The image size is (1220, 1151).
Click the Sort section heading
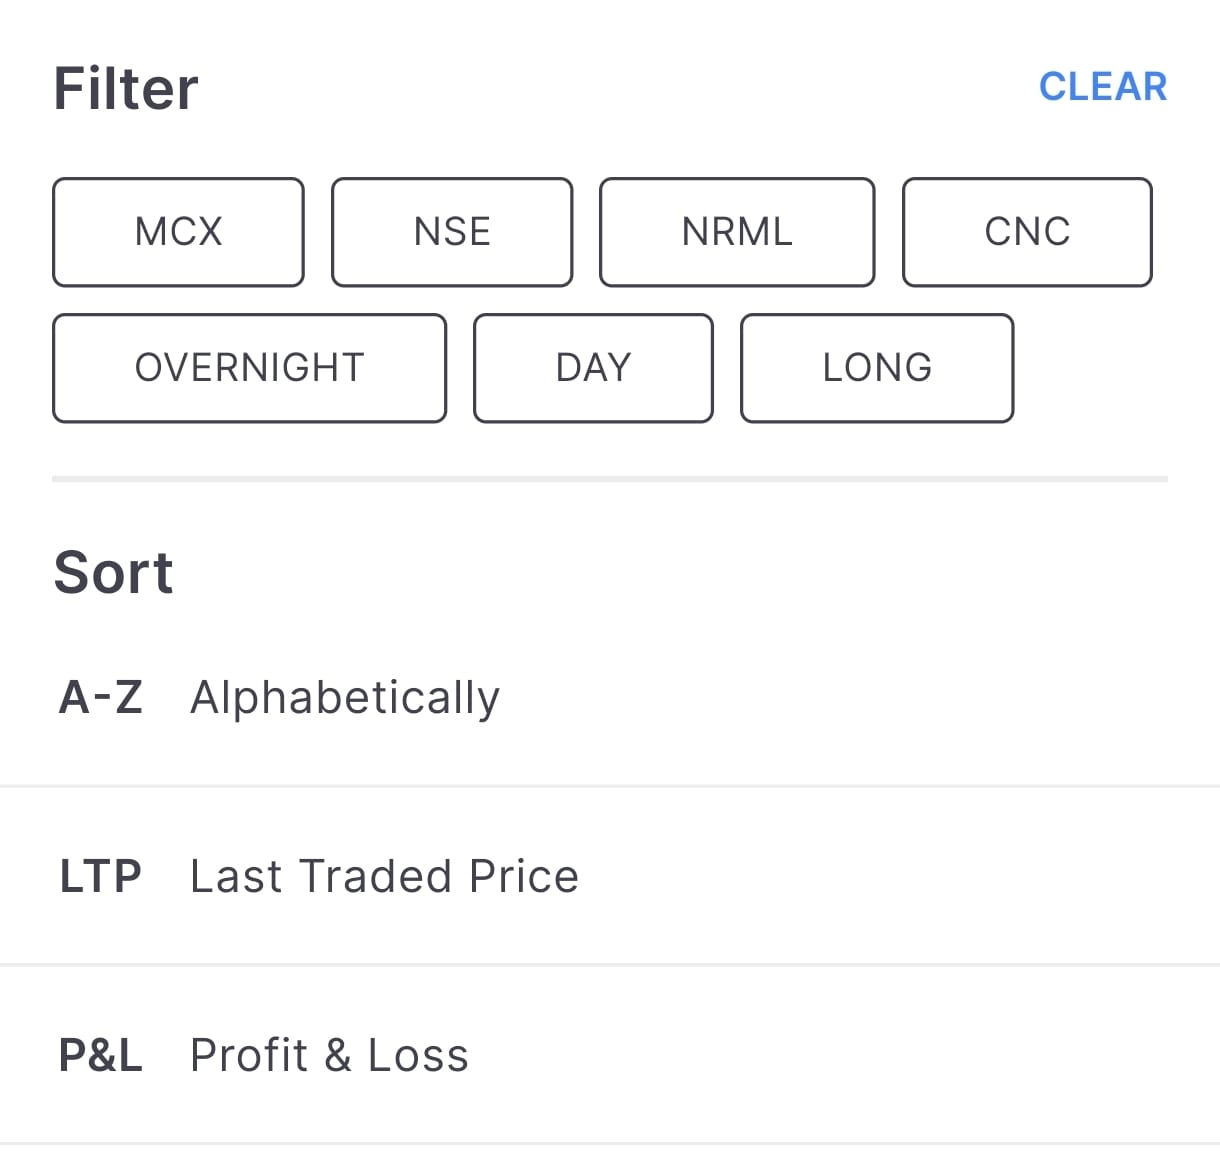point(114,572)
